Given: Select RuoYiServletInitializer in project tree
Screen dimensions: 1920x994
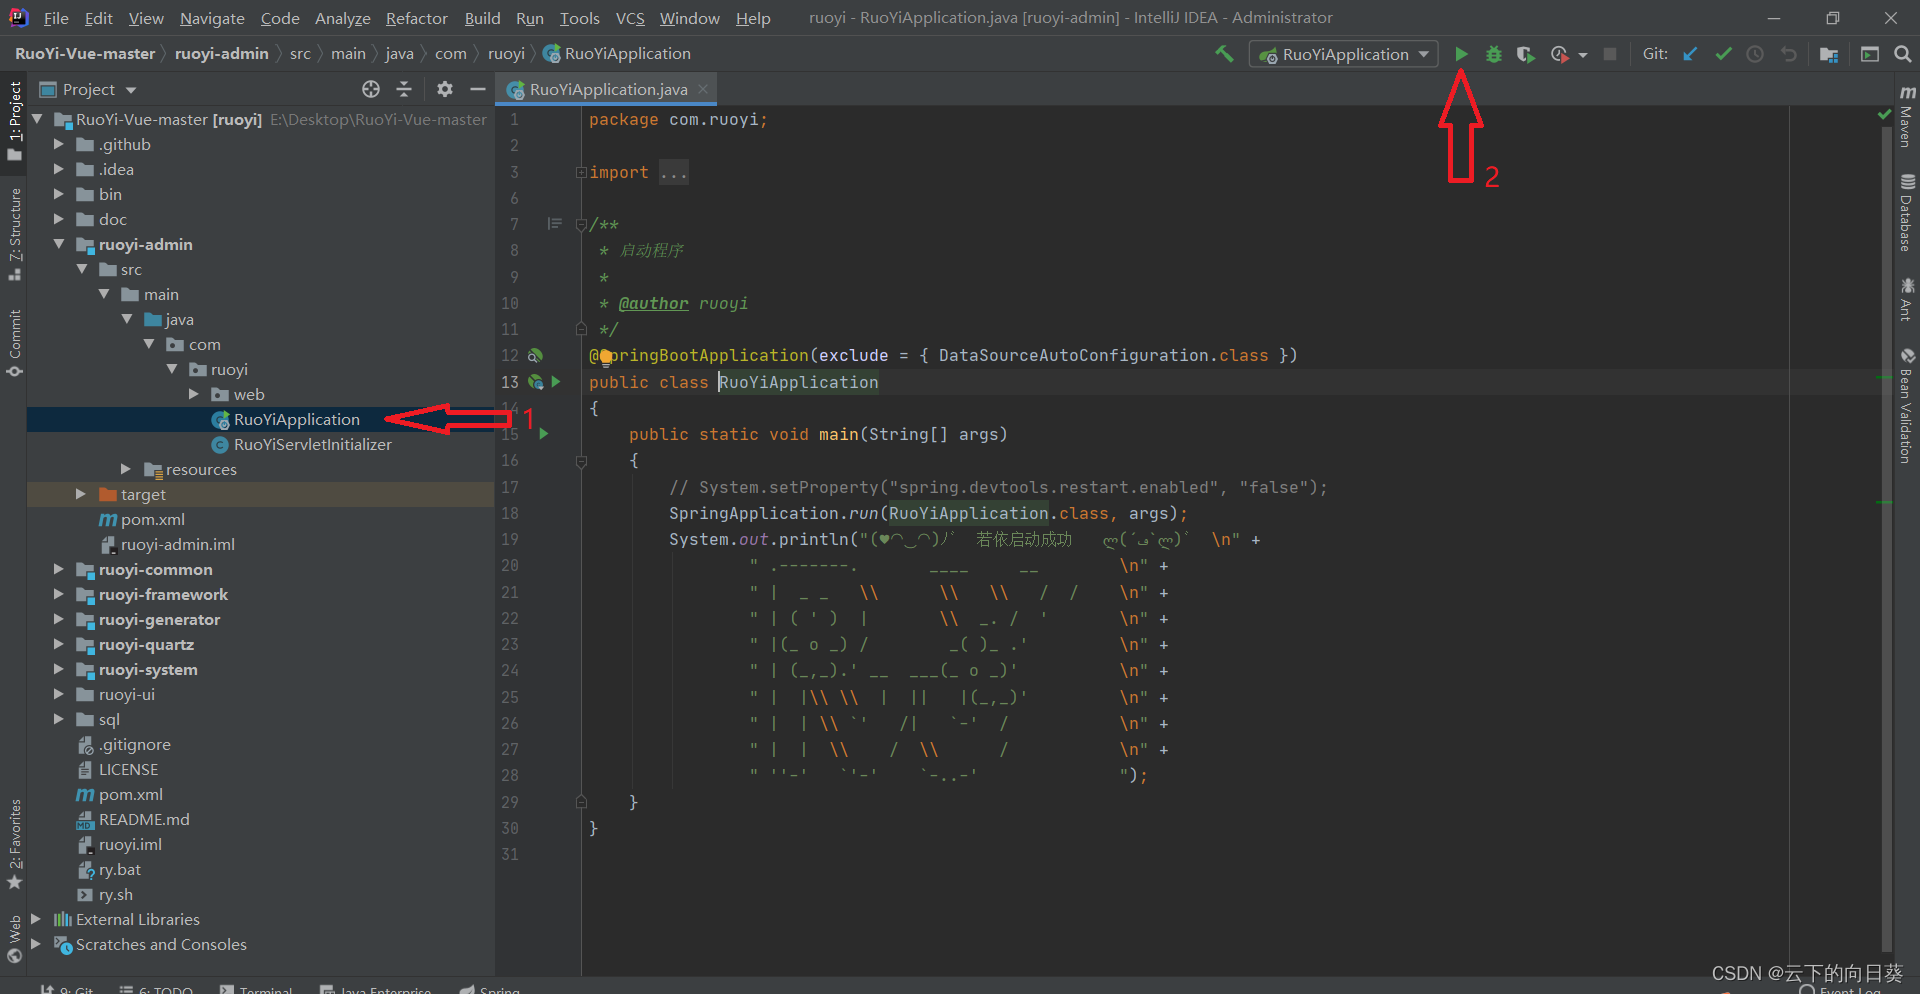Looking at the screenshot, I should click(312, 444).
